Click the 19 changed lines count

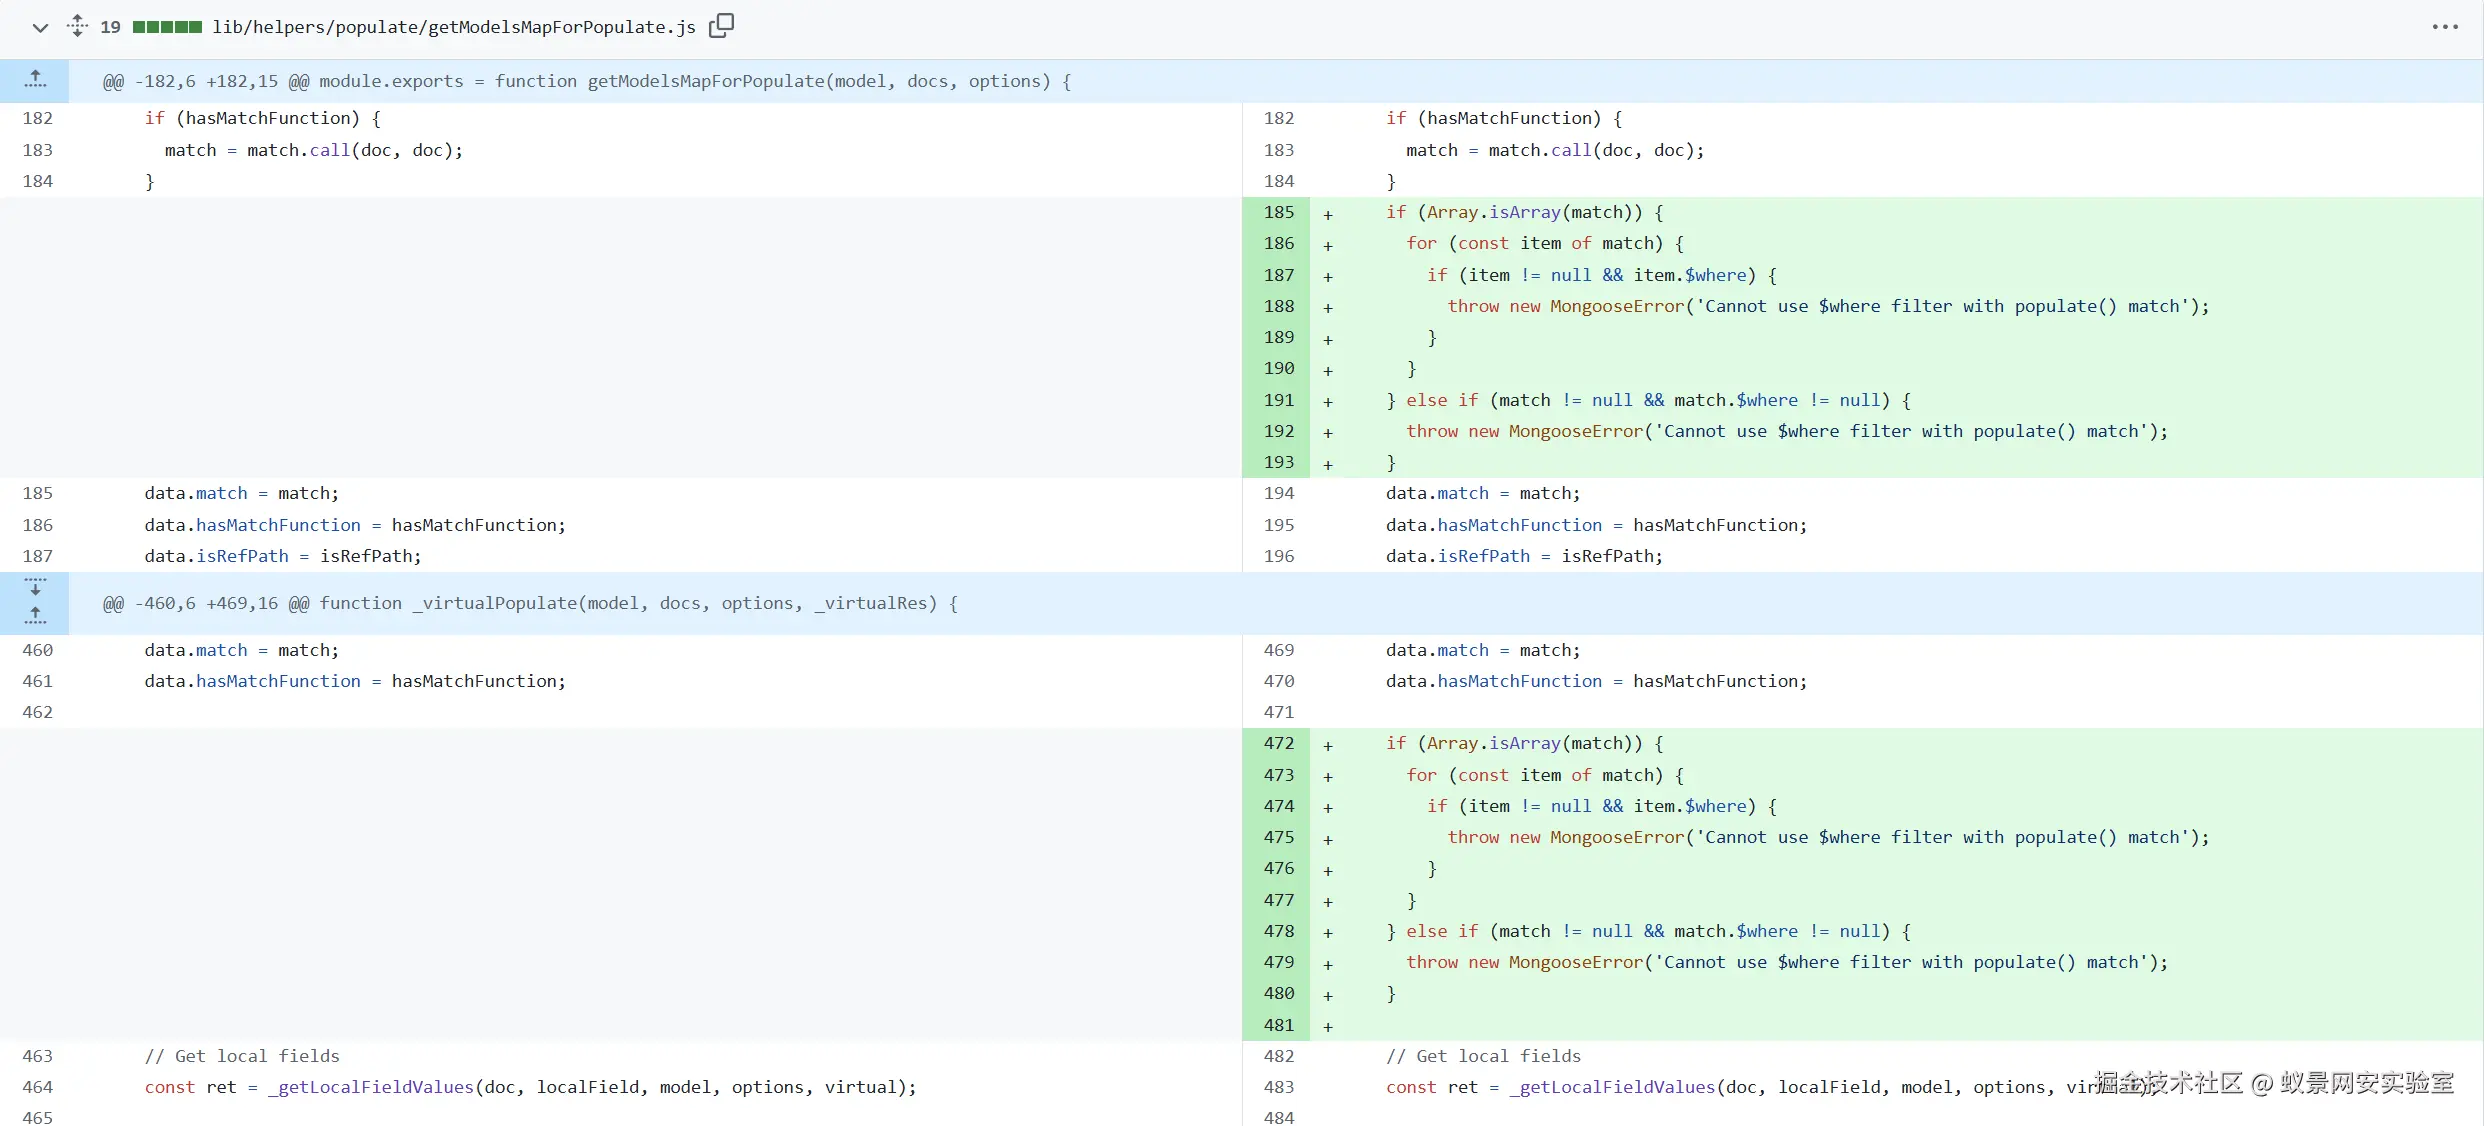click(x=110, y=27)
